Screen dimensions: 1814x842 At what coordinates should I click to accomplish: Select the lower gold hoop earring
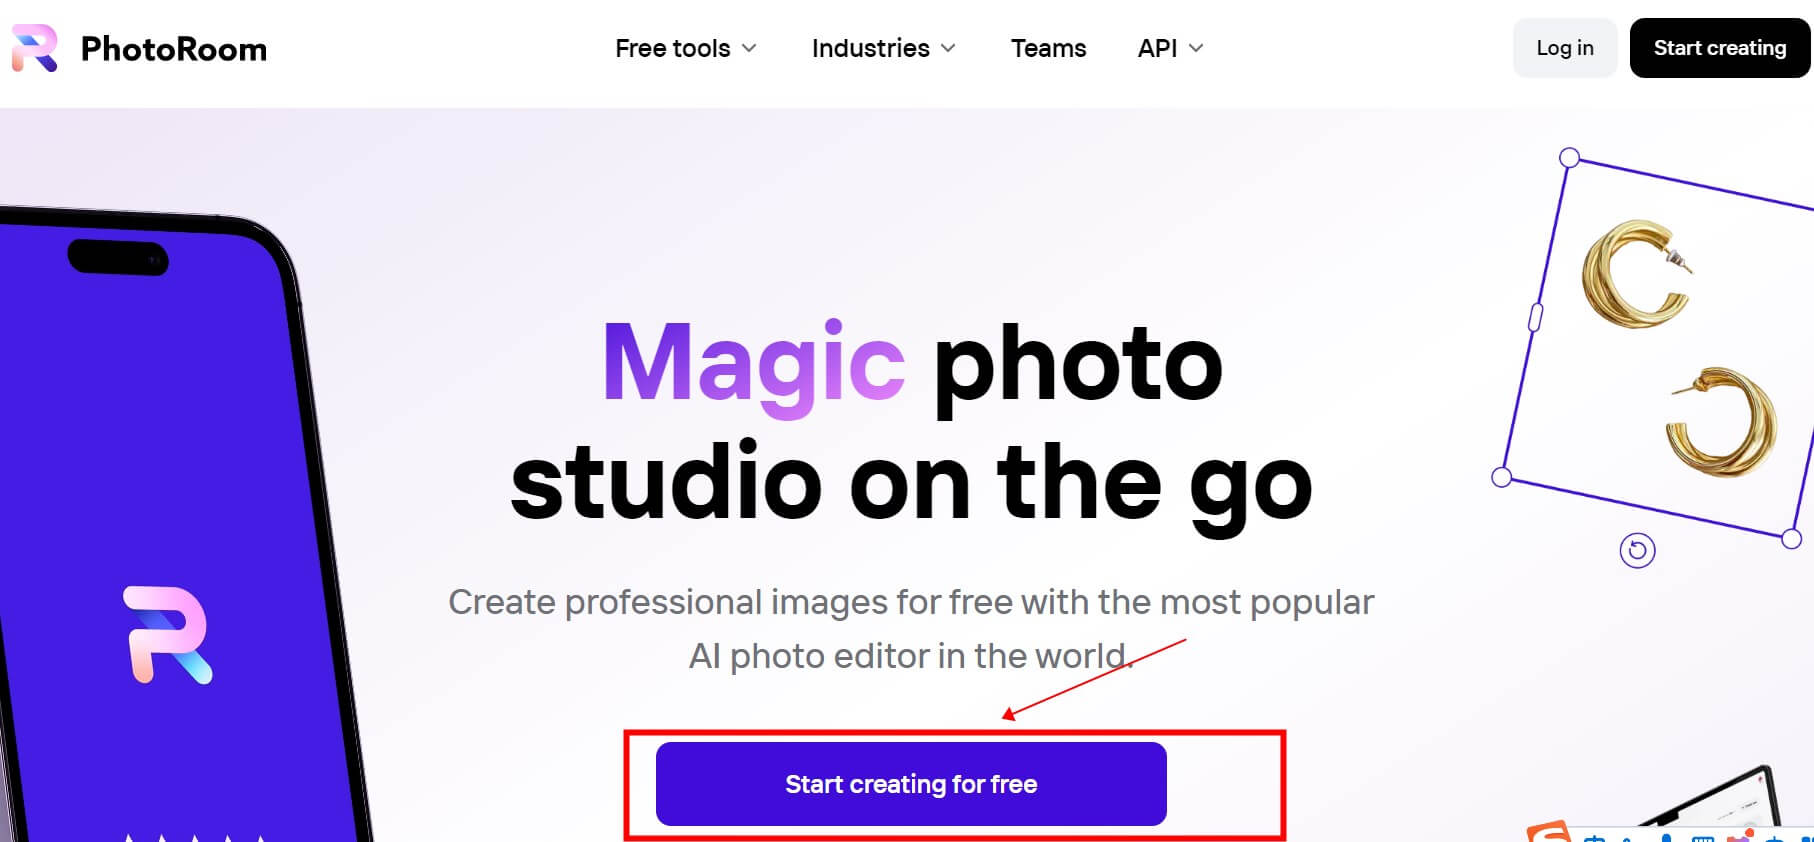point(1721,422)
